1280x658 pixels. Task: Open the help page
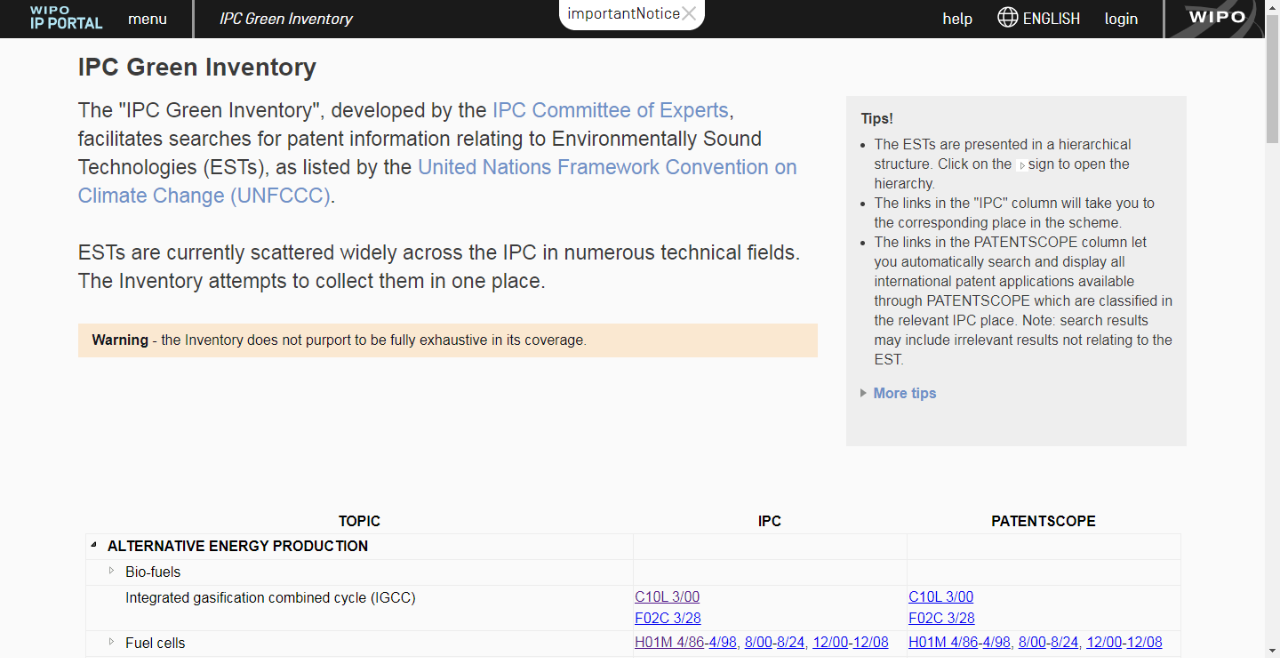[957, 19]
